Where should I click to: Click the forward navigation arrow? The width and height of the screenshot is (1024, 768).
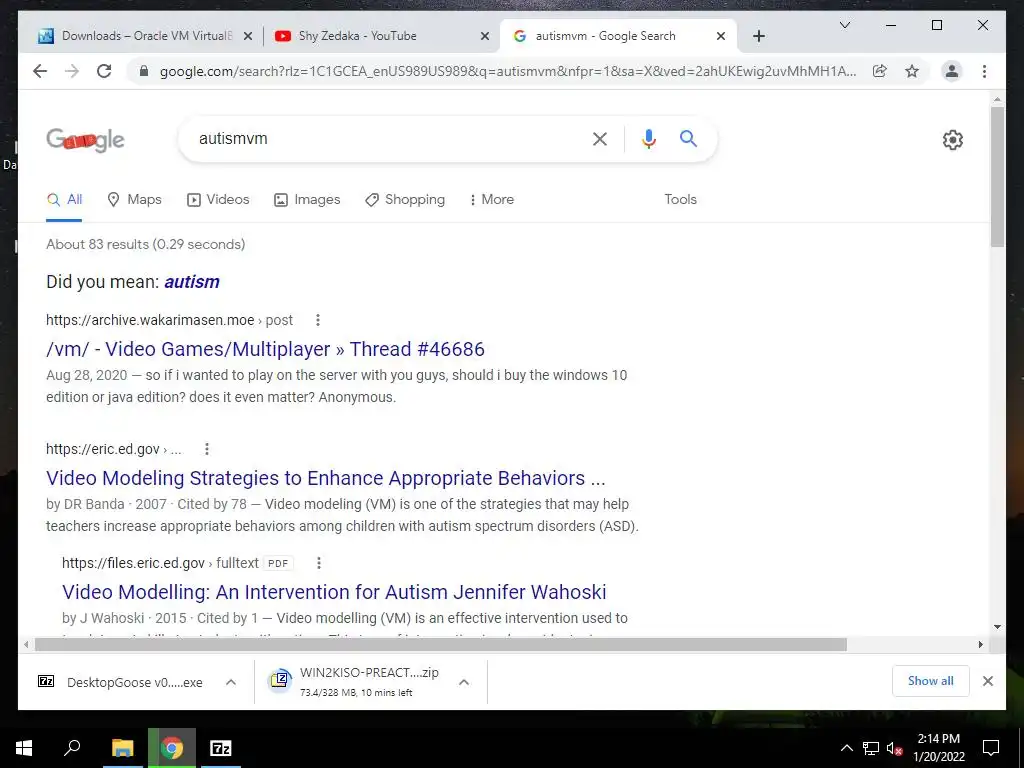72,71
